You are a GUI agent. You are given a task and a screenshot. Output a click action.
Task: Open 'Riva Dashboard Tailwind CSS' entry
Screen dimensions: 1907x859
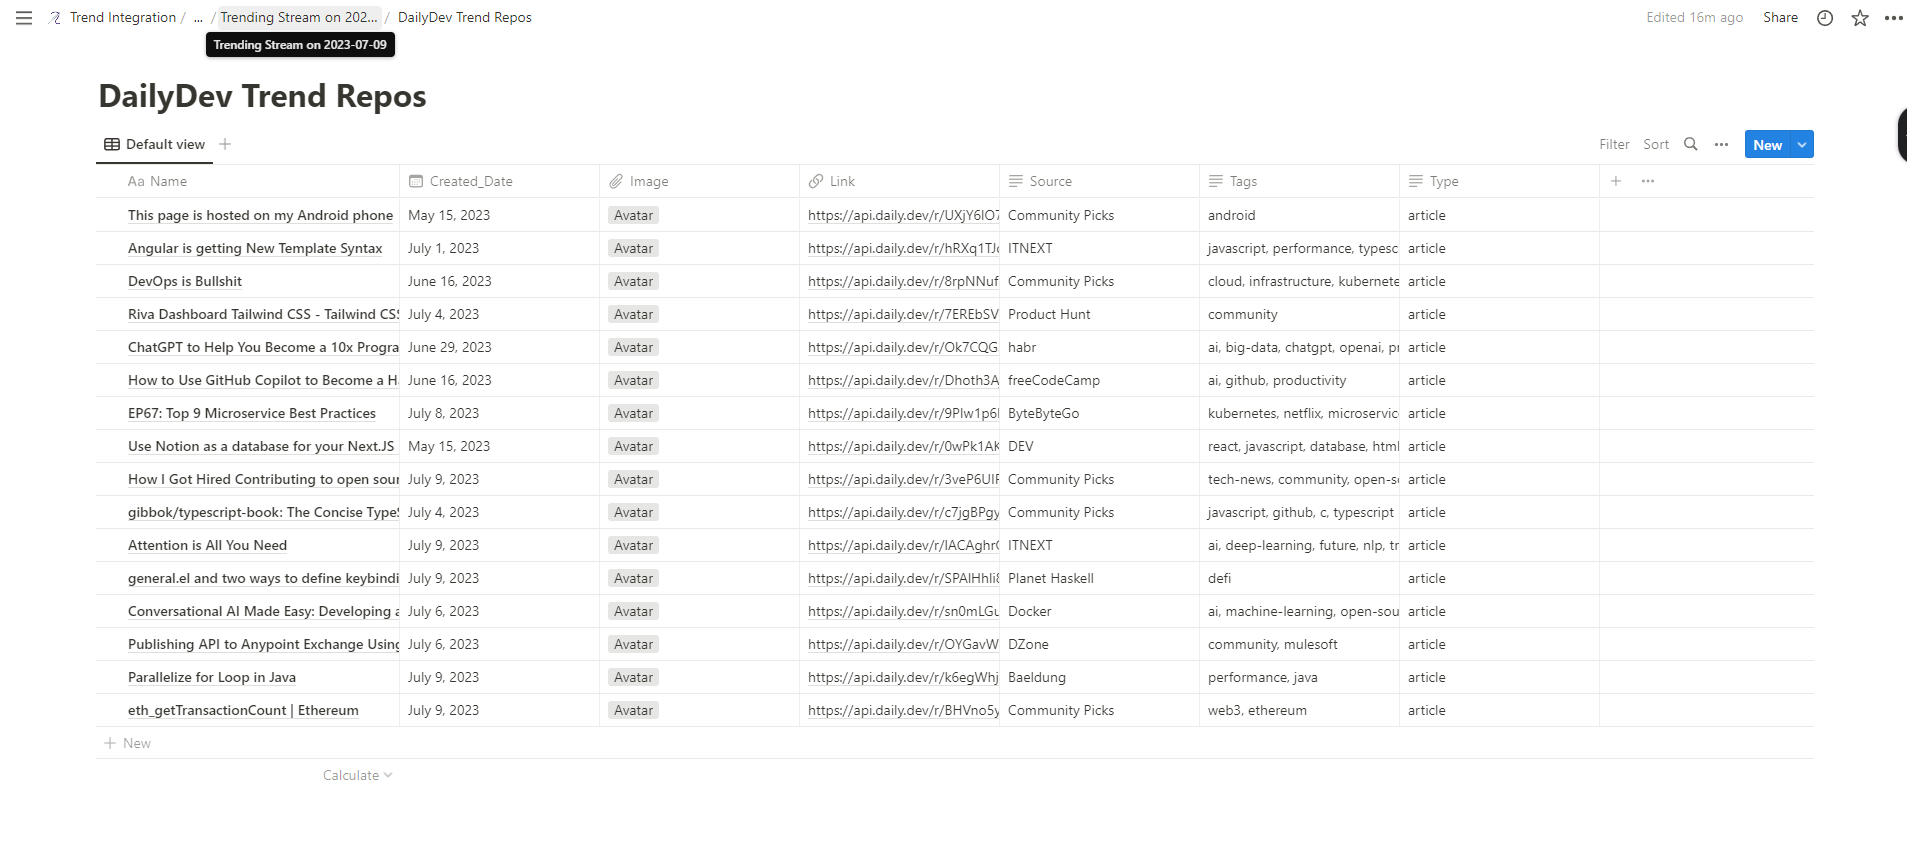263,314
